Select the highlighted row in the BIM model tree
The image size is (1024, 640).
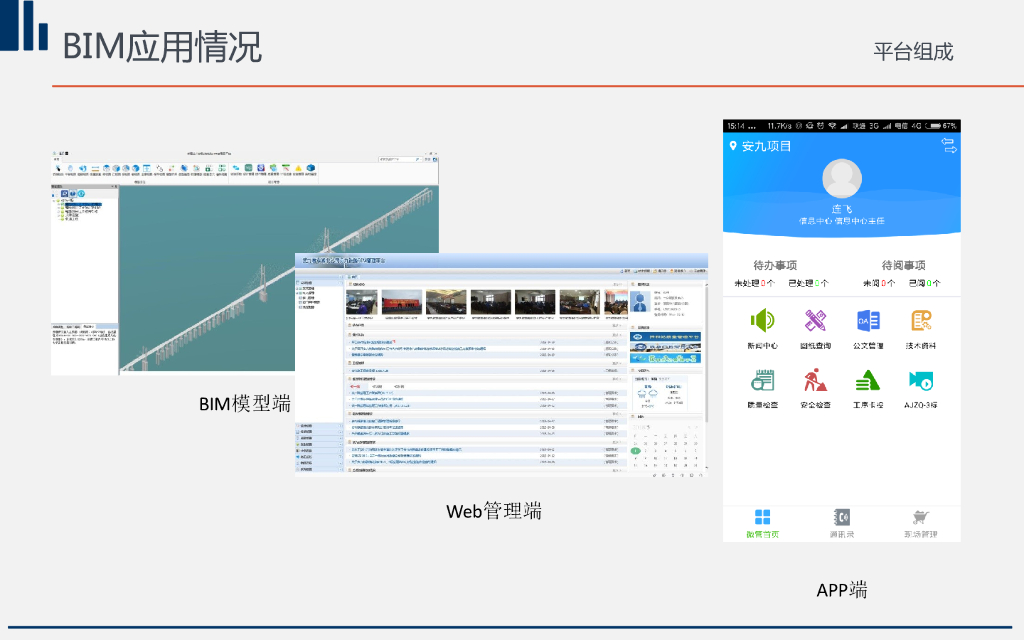point(83,204)
